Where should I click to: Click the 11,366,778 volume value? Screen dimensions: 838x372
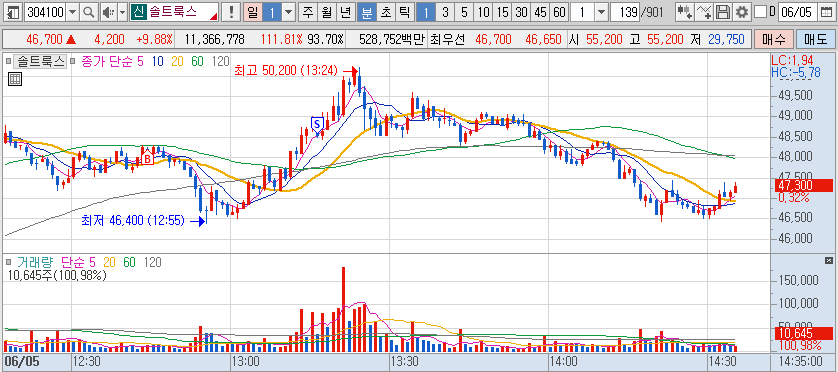click(x=214, y=39)
